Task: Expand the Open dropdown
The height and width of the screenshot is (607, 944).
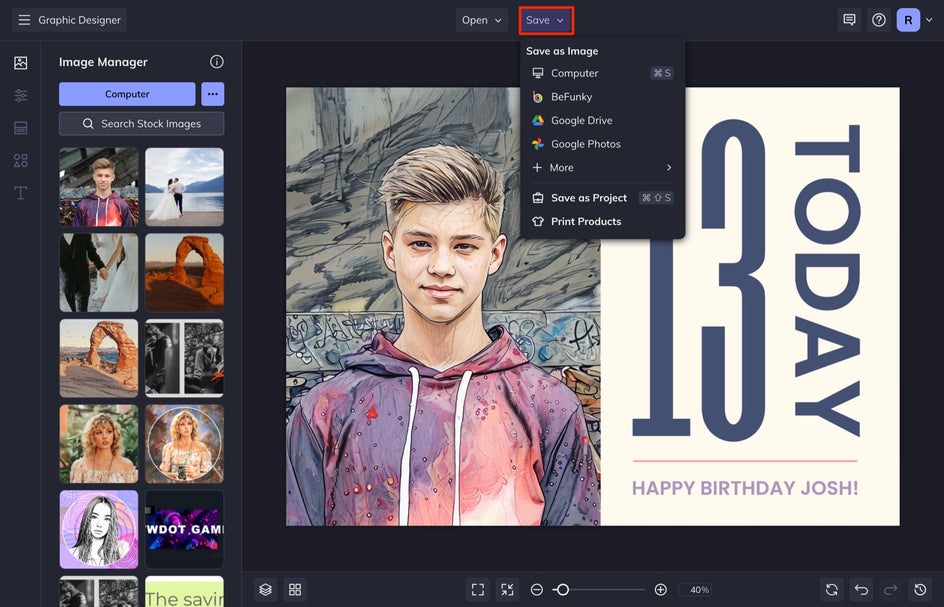Action: click(x=482, y=20)
